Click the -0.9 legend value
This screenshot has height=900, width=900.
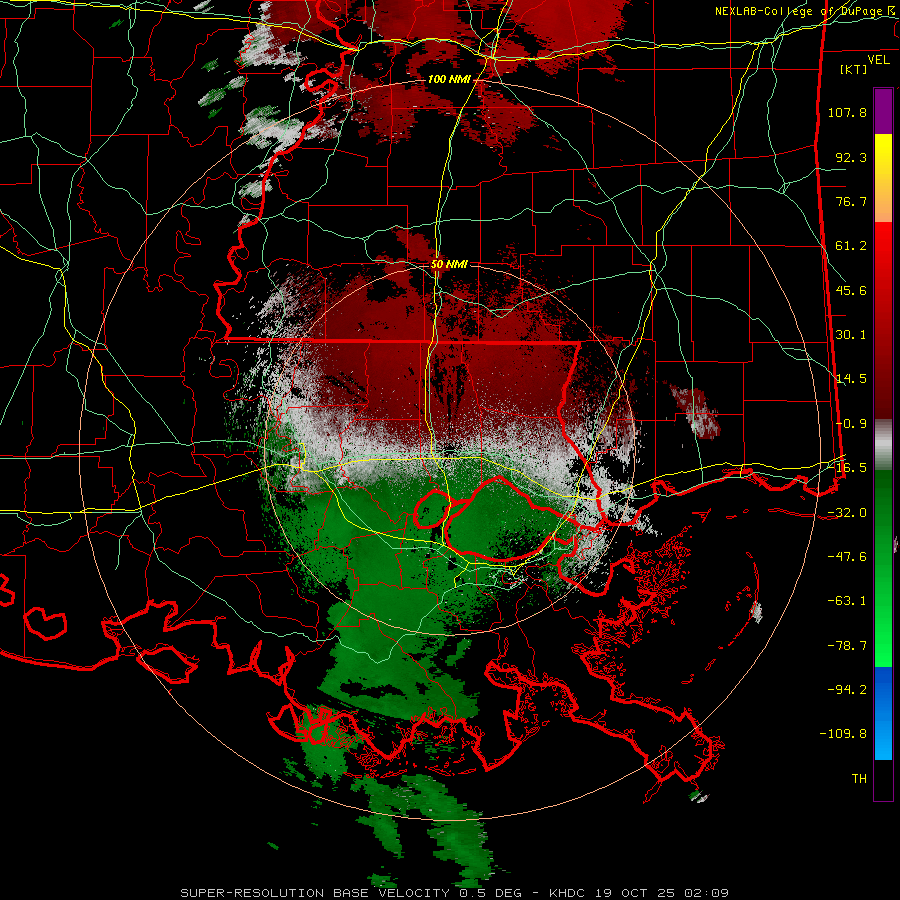(x=851, y=424)
